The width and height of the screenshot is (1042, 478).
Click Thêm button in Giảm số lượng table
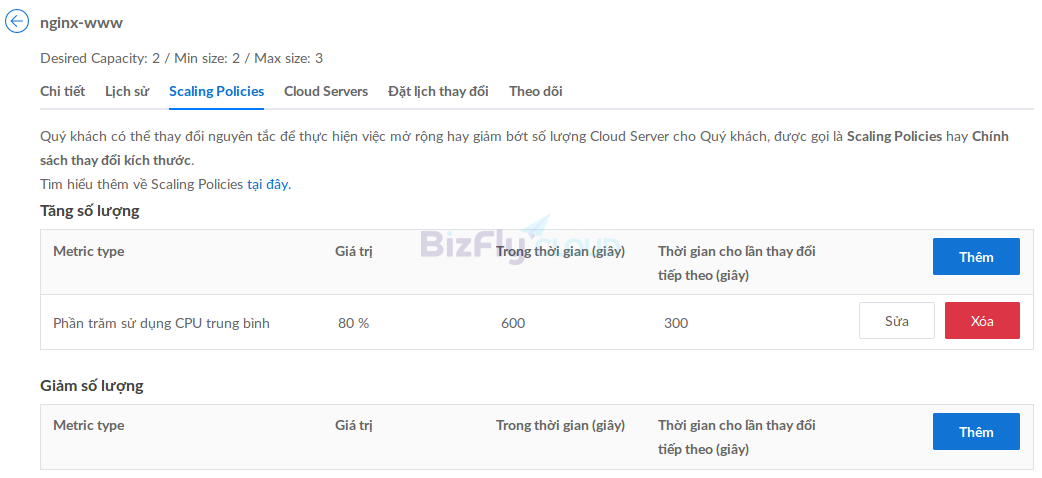[x=976, y=431]
